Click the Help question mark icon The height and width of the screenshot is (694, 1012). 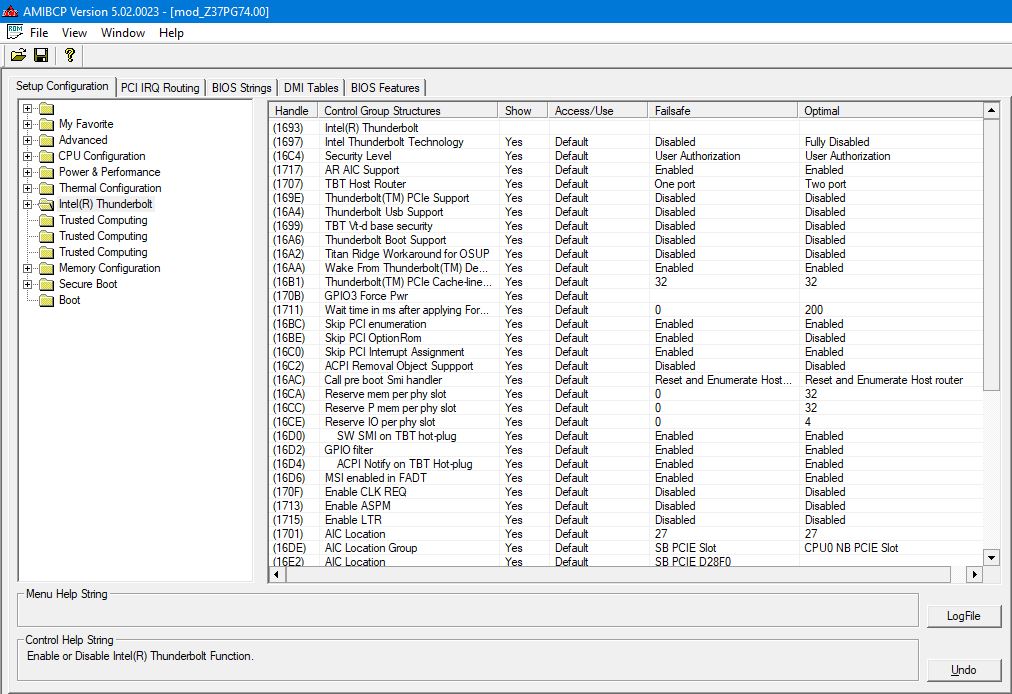tap(69, 55)
